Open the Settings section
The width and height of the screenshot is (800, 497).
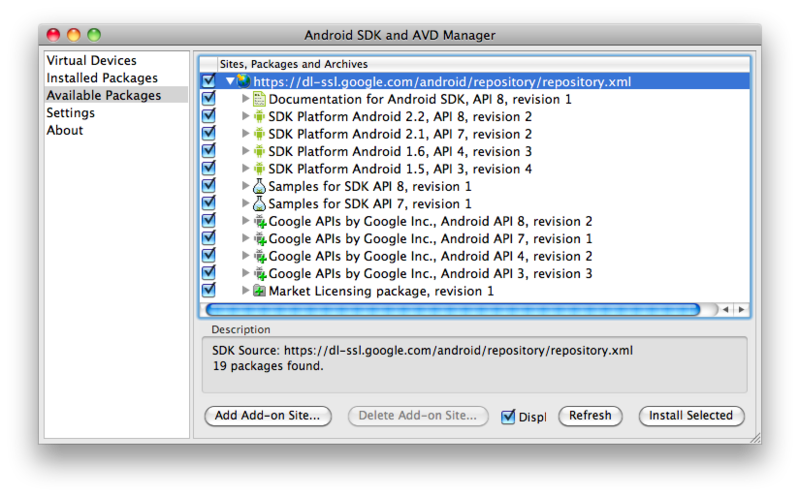(70, 112)
